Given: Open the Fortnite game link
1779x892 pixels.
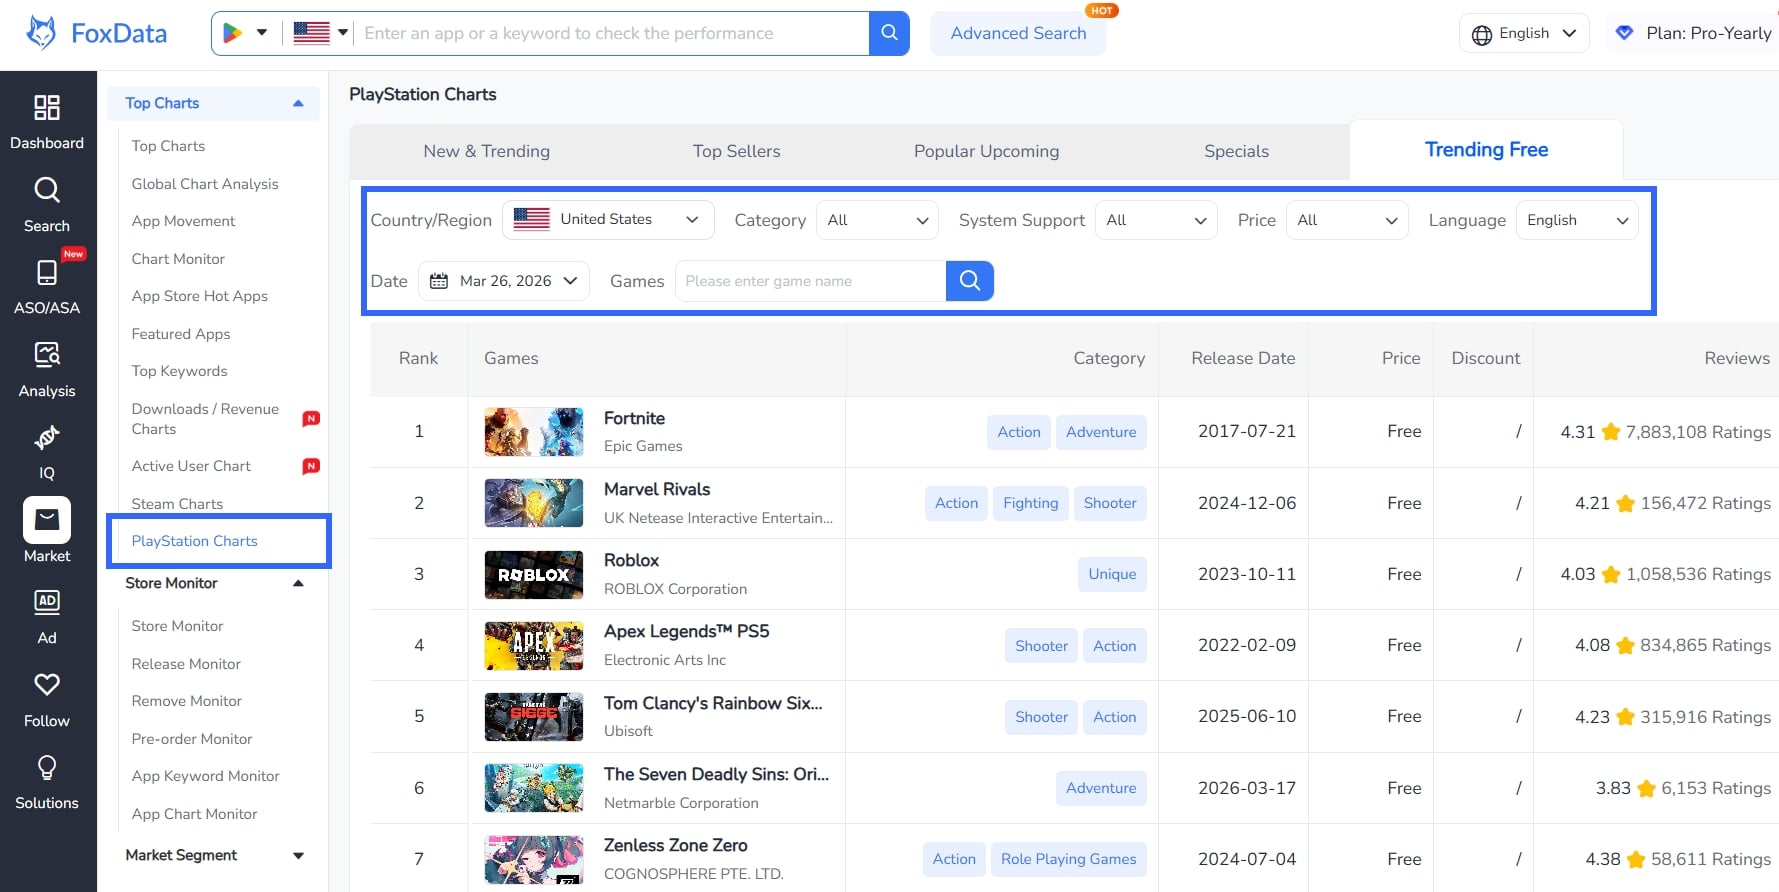Looking at the screenshot, I should (x=634, y=418).
